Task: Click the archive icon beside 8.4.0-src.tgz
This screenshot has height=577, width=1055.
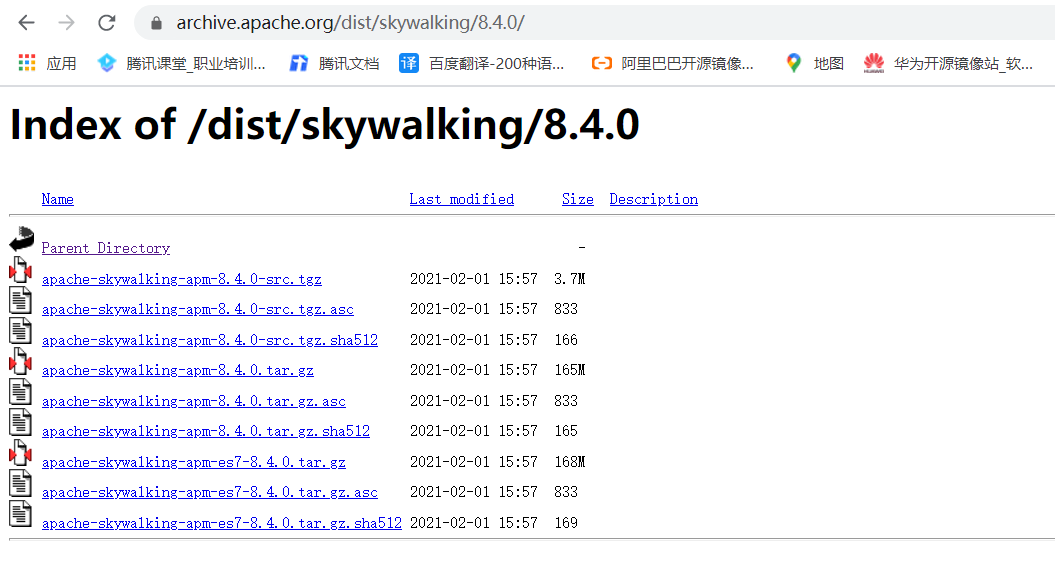Action: (20, 270)
